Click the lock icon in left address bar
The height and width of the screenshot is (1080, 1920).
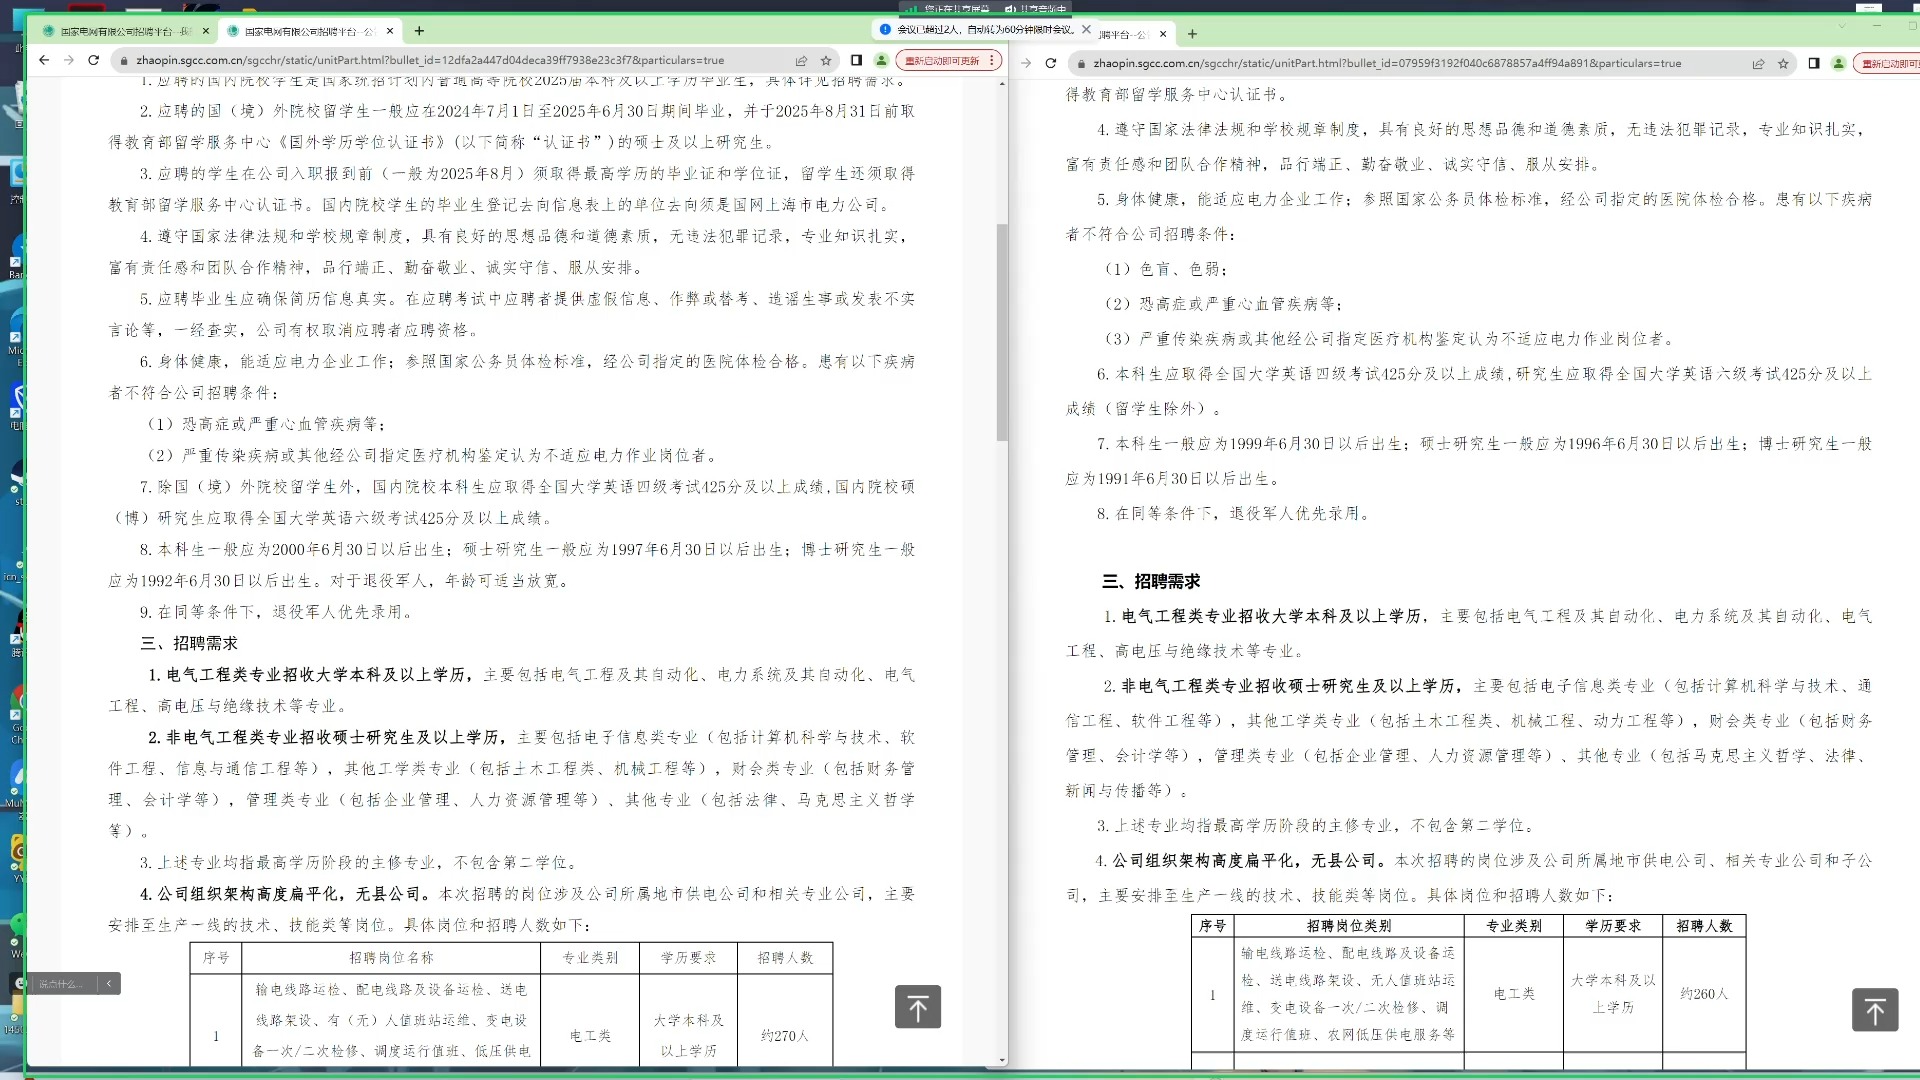click(x=124, y=61)
